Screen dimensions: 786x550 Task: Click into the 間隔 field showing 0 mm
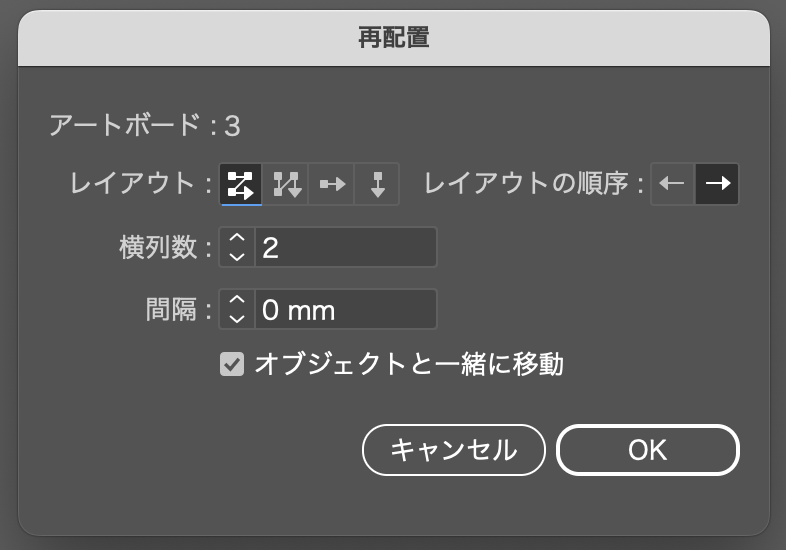pyautogui.click(x=346, y=309)
